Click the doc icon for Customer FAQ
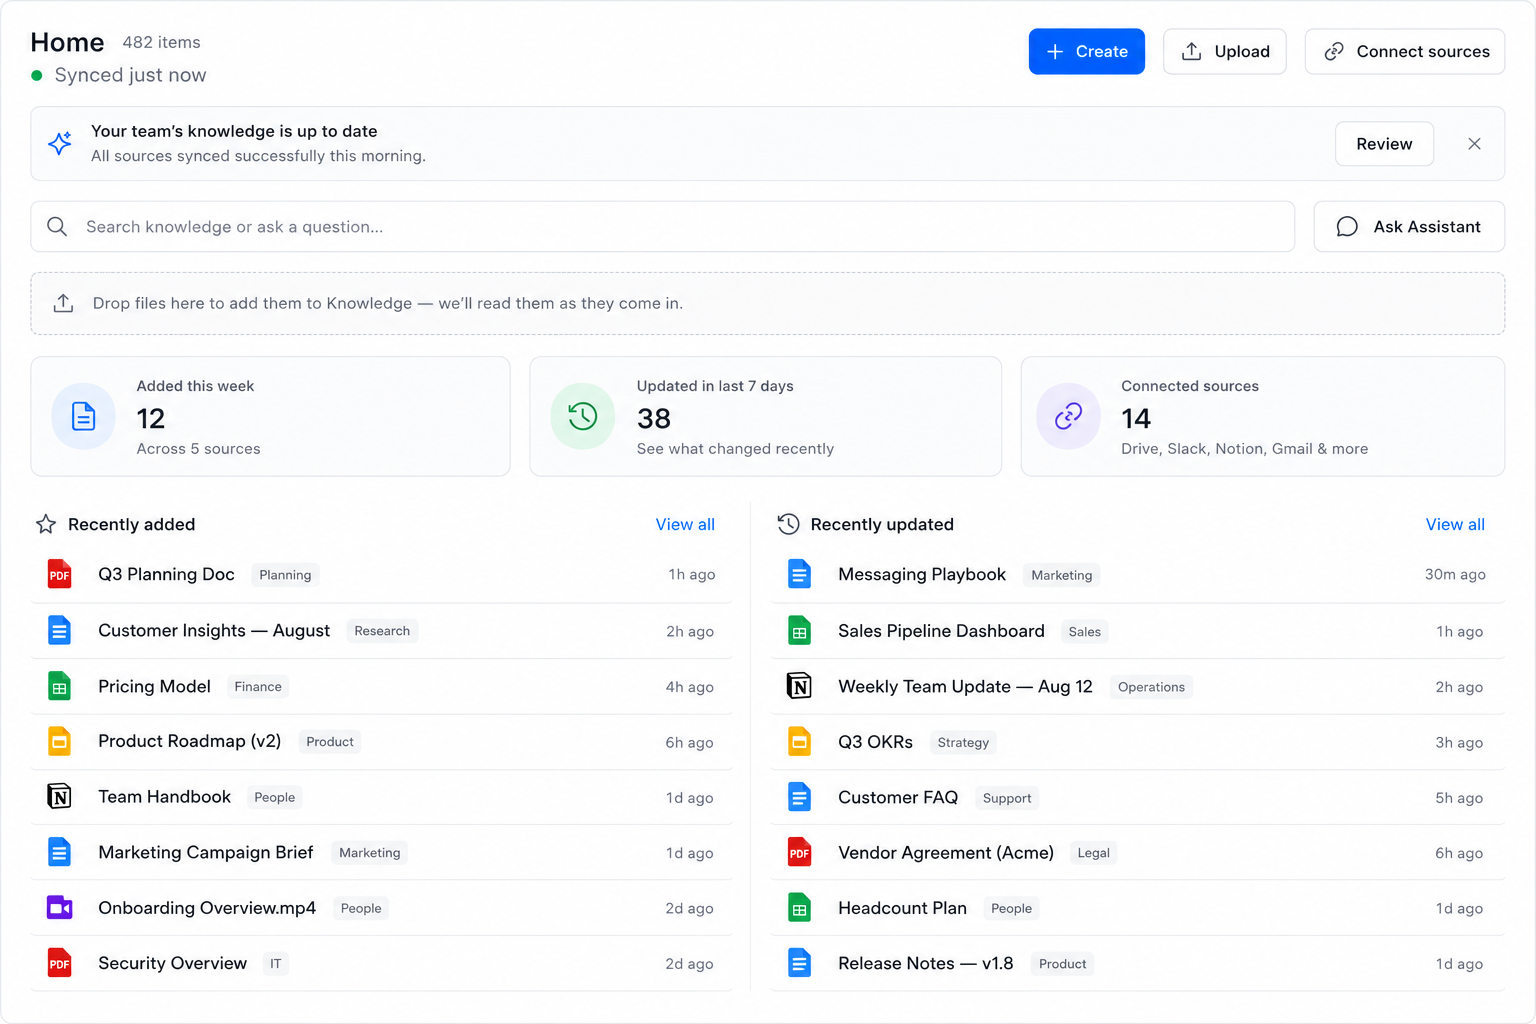This screenshot has height=1024, width=1536. (x=799, y=797)
